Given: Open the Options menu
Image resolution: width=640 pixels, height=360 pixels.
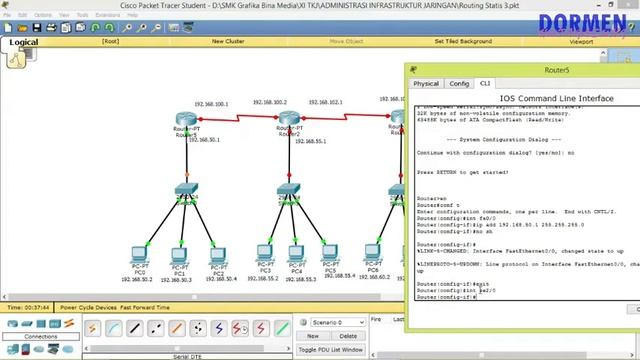Looking at the screenshot, I should tap(43, 15).
